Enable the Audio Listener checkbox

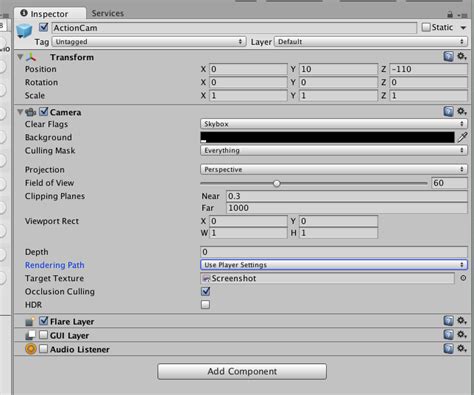point(44,349)
